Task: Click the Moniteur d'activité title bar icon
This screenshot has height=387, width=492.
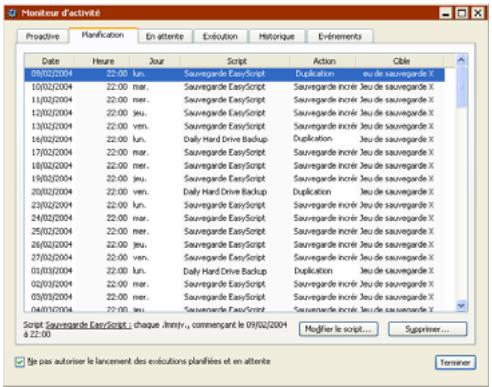Action: (x=12, y=13)
